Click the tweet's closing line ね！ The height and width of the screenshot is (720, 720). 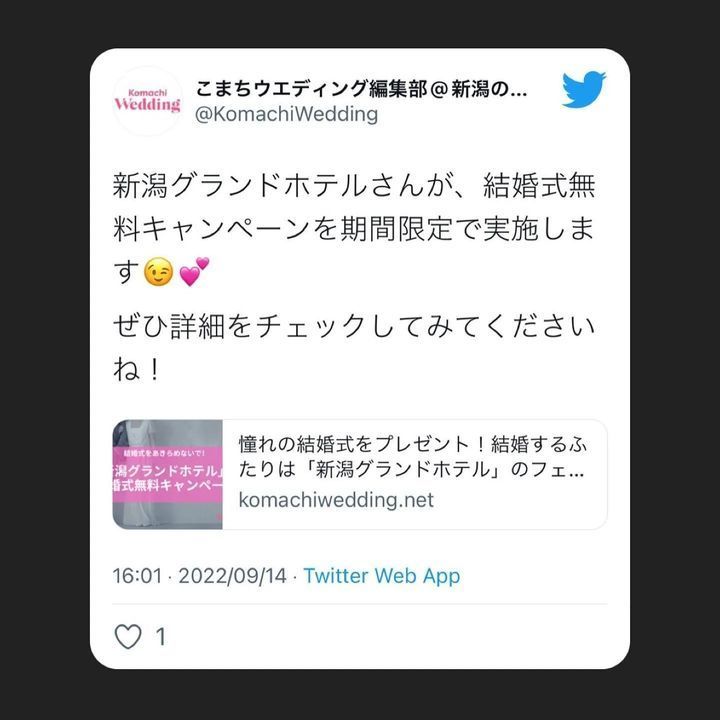click(136, 369)
